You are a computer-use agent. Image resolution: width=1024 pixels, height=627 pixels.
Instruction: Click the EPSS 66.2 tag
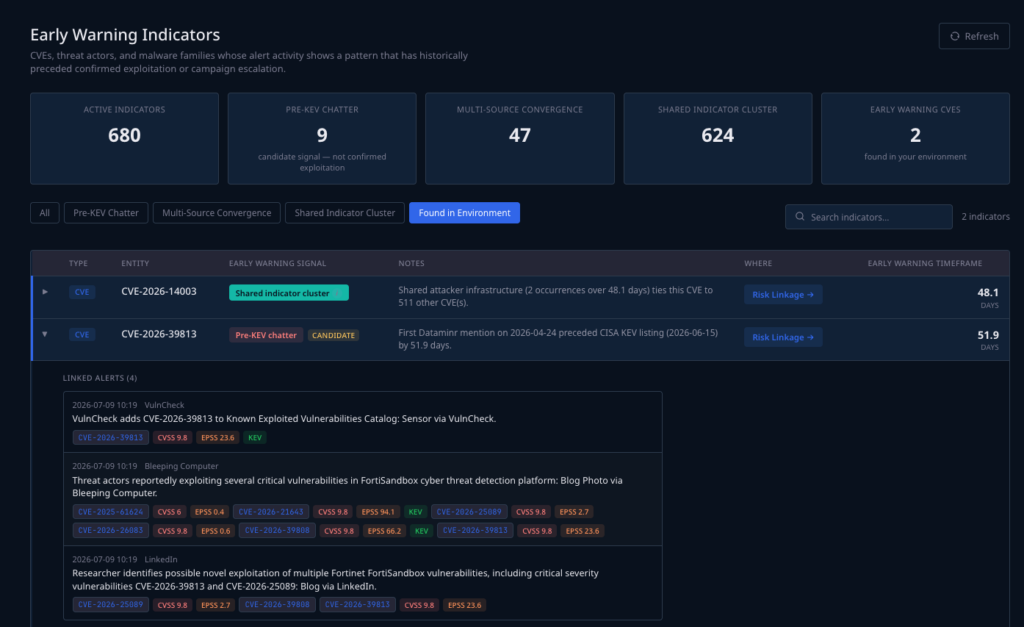click(x=384, y=531)
